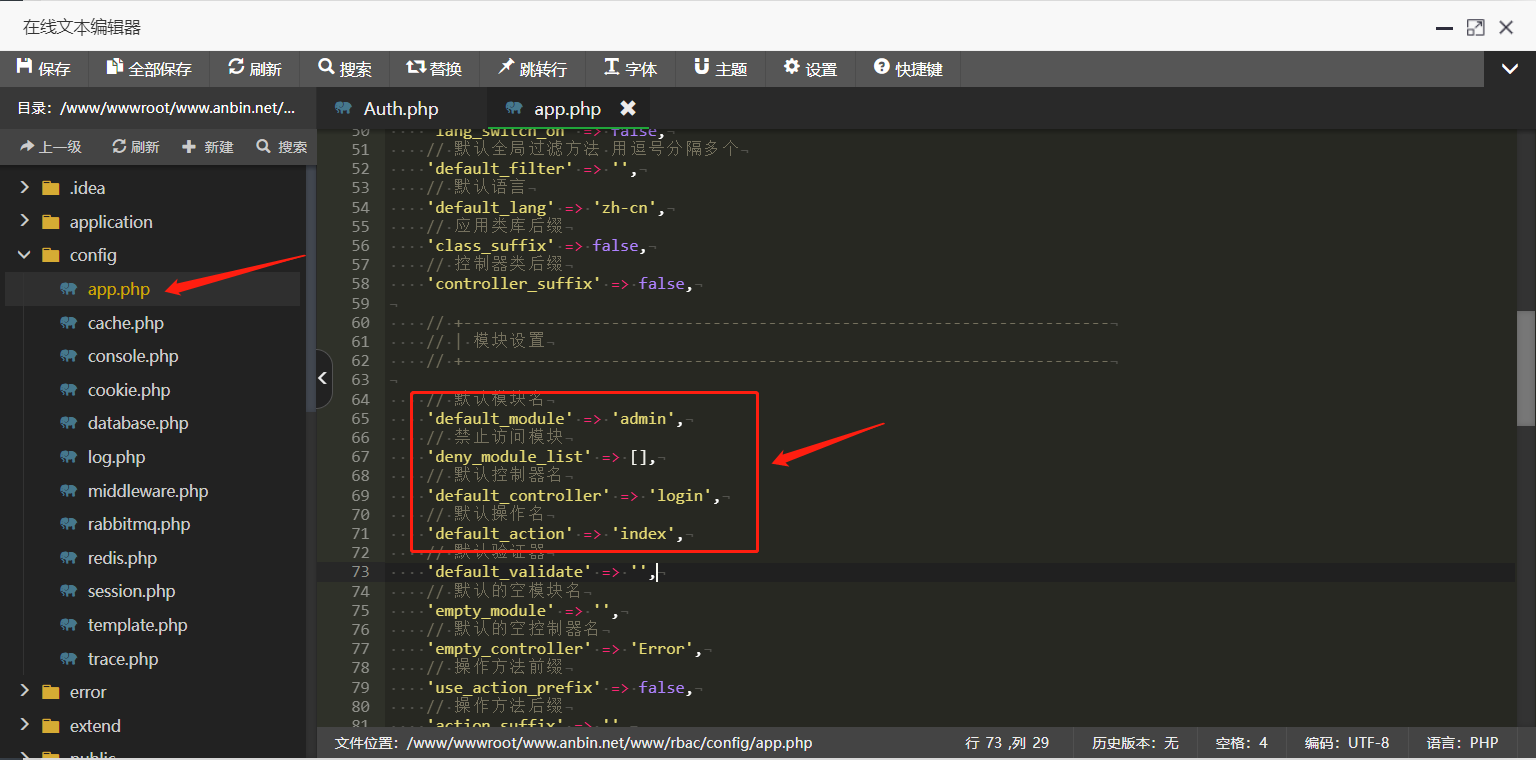Click 'deny_module_list' on line 67
Viewport: 1536px width, 760px height.
(x=508, y=457)
